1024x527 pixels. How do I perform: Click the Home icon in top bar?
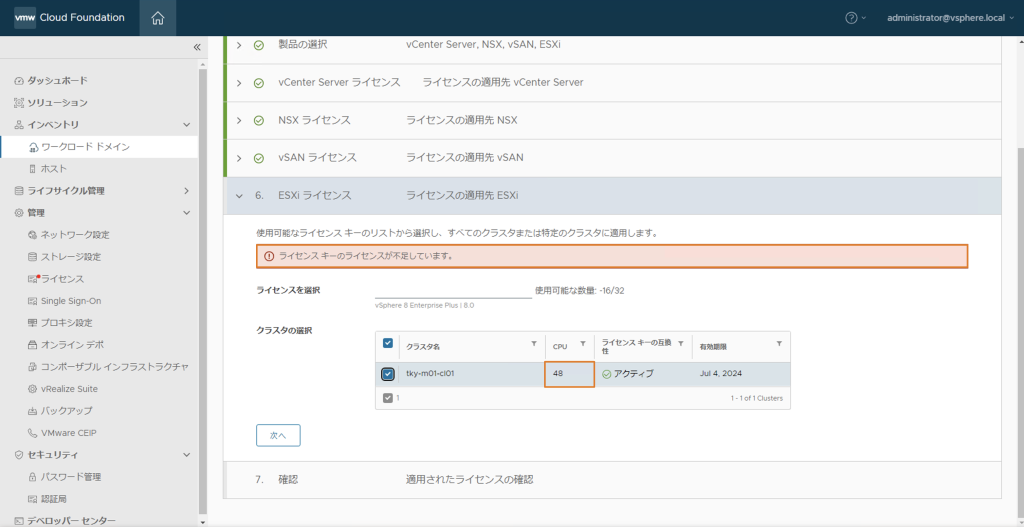(157, 18)
